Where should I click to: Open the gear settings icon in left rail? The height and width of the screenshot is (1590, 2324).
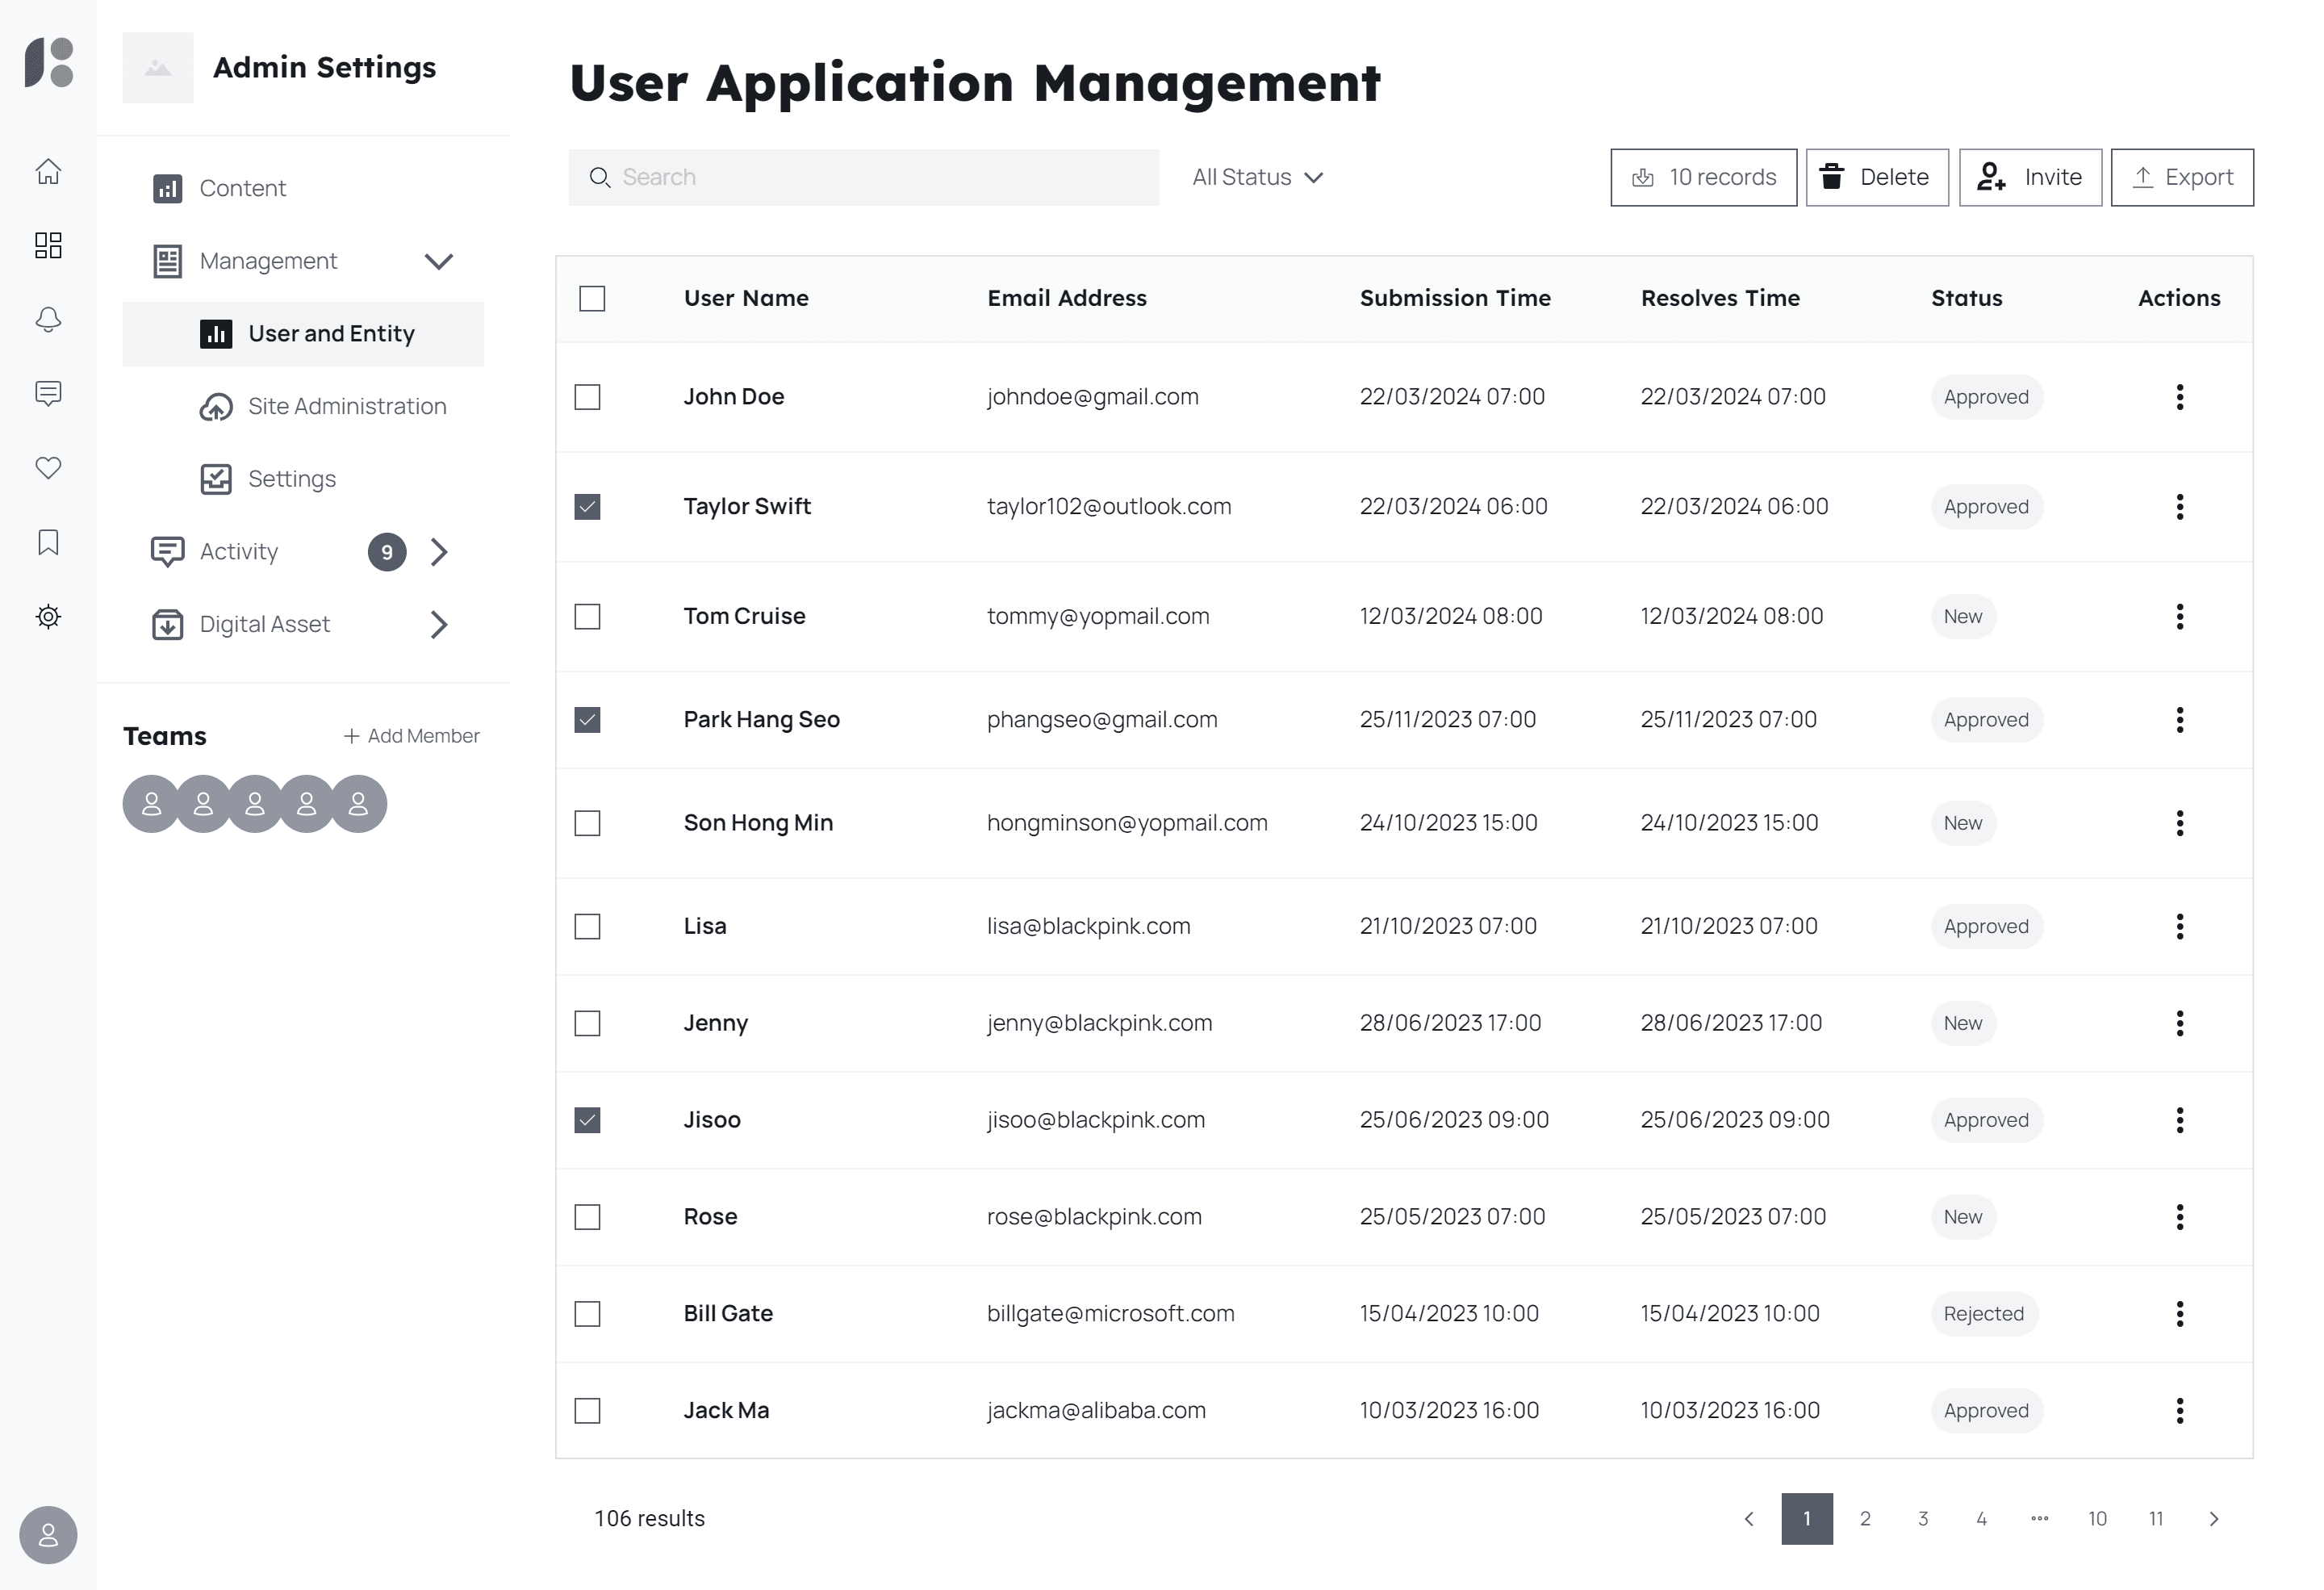point(48,616)
